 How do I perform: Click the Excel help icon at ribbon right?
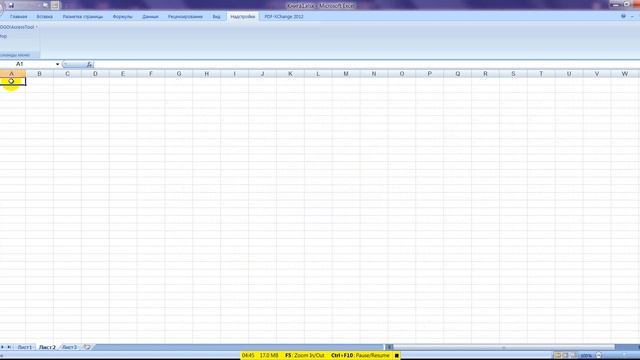623,16
